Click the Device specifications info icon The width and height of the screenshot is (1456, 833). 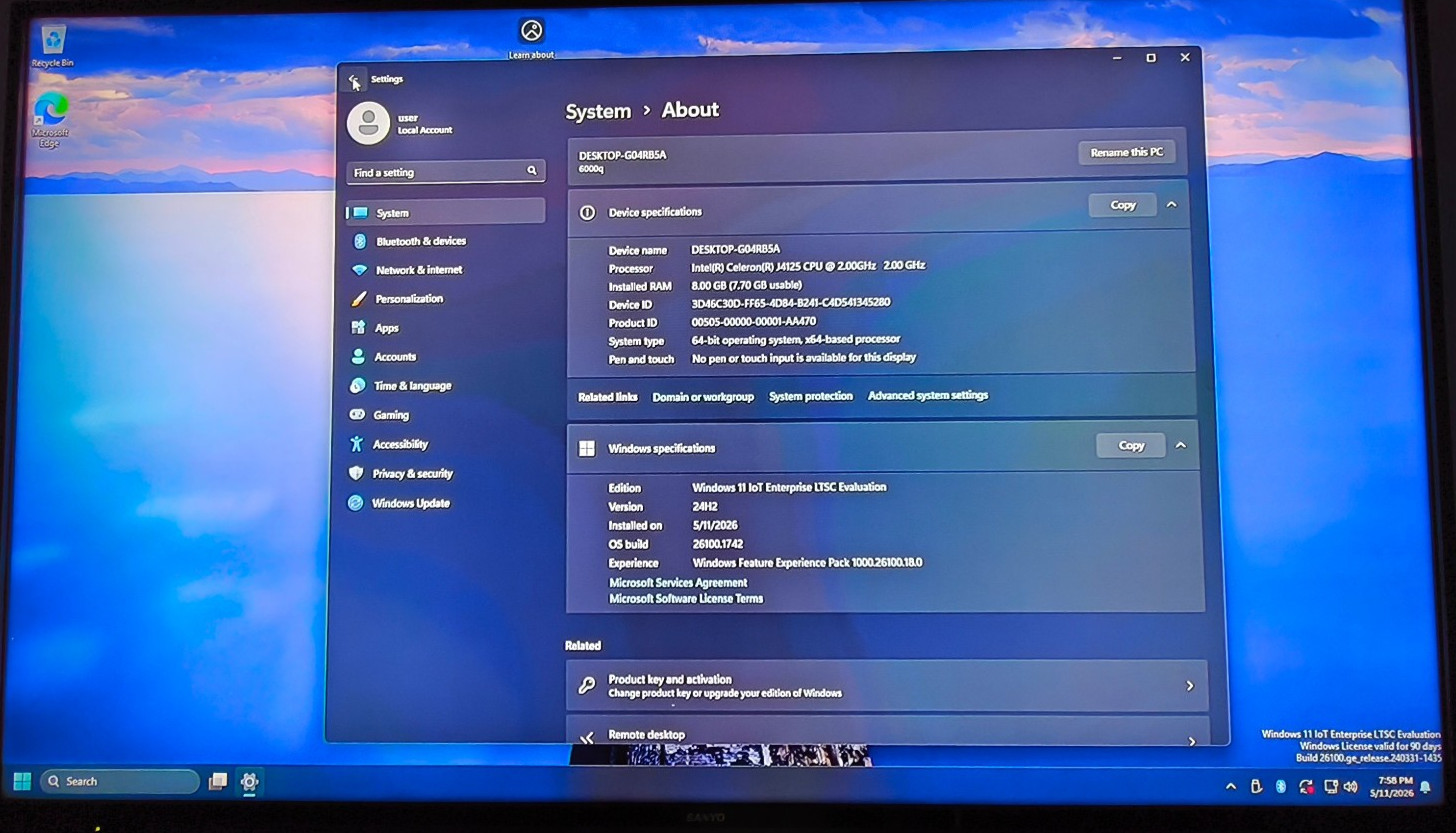tap(587, 212)
